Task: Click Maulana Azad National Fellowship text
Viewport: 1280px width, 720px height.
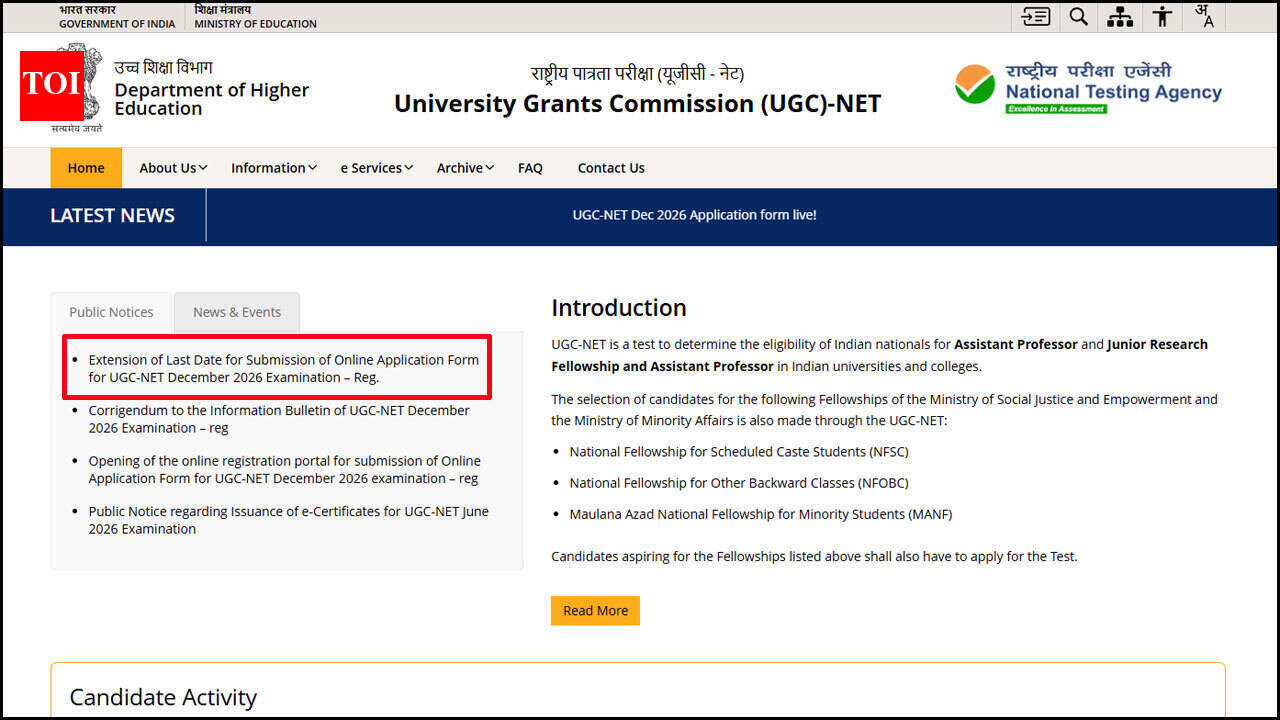Action: [x=761, y=514]
